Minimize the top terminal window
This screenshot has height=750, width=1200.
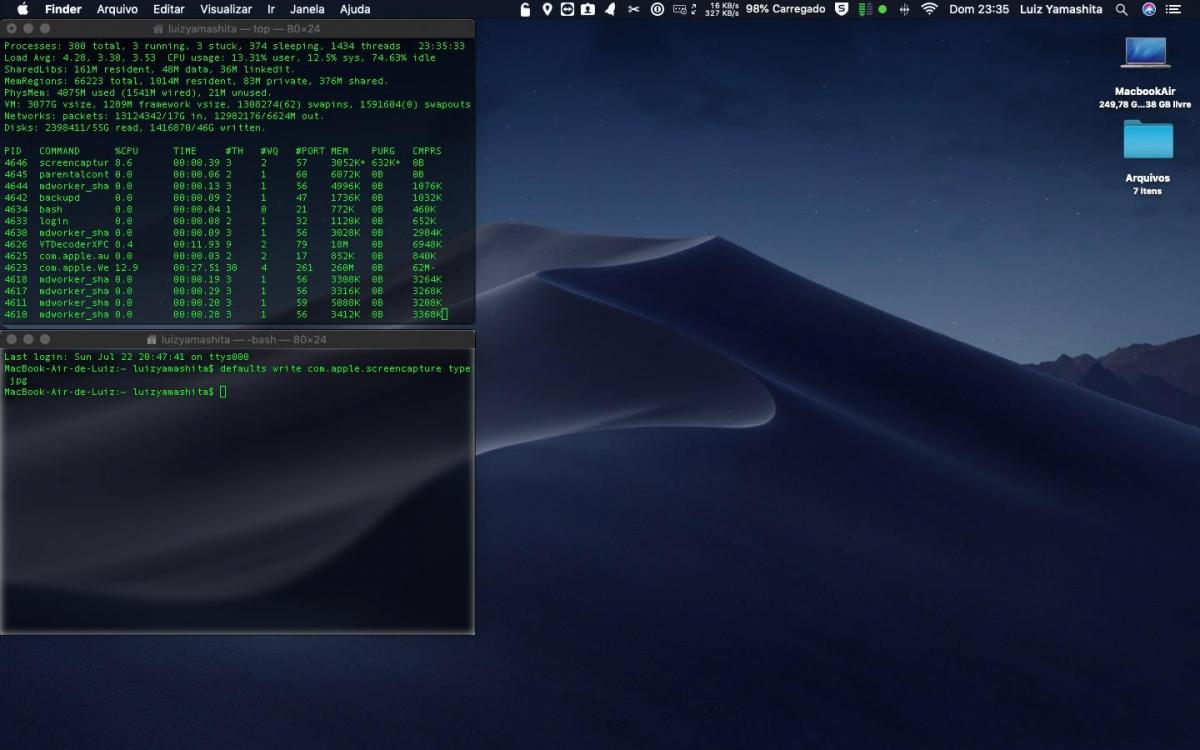click(x=28, y=30)
